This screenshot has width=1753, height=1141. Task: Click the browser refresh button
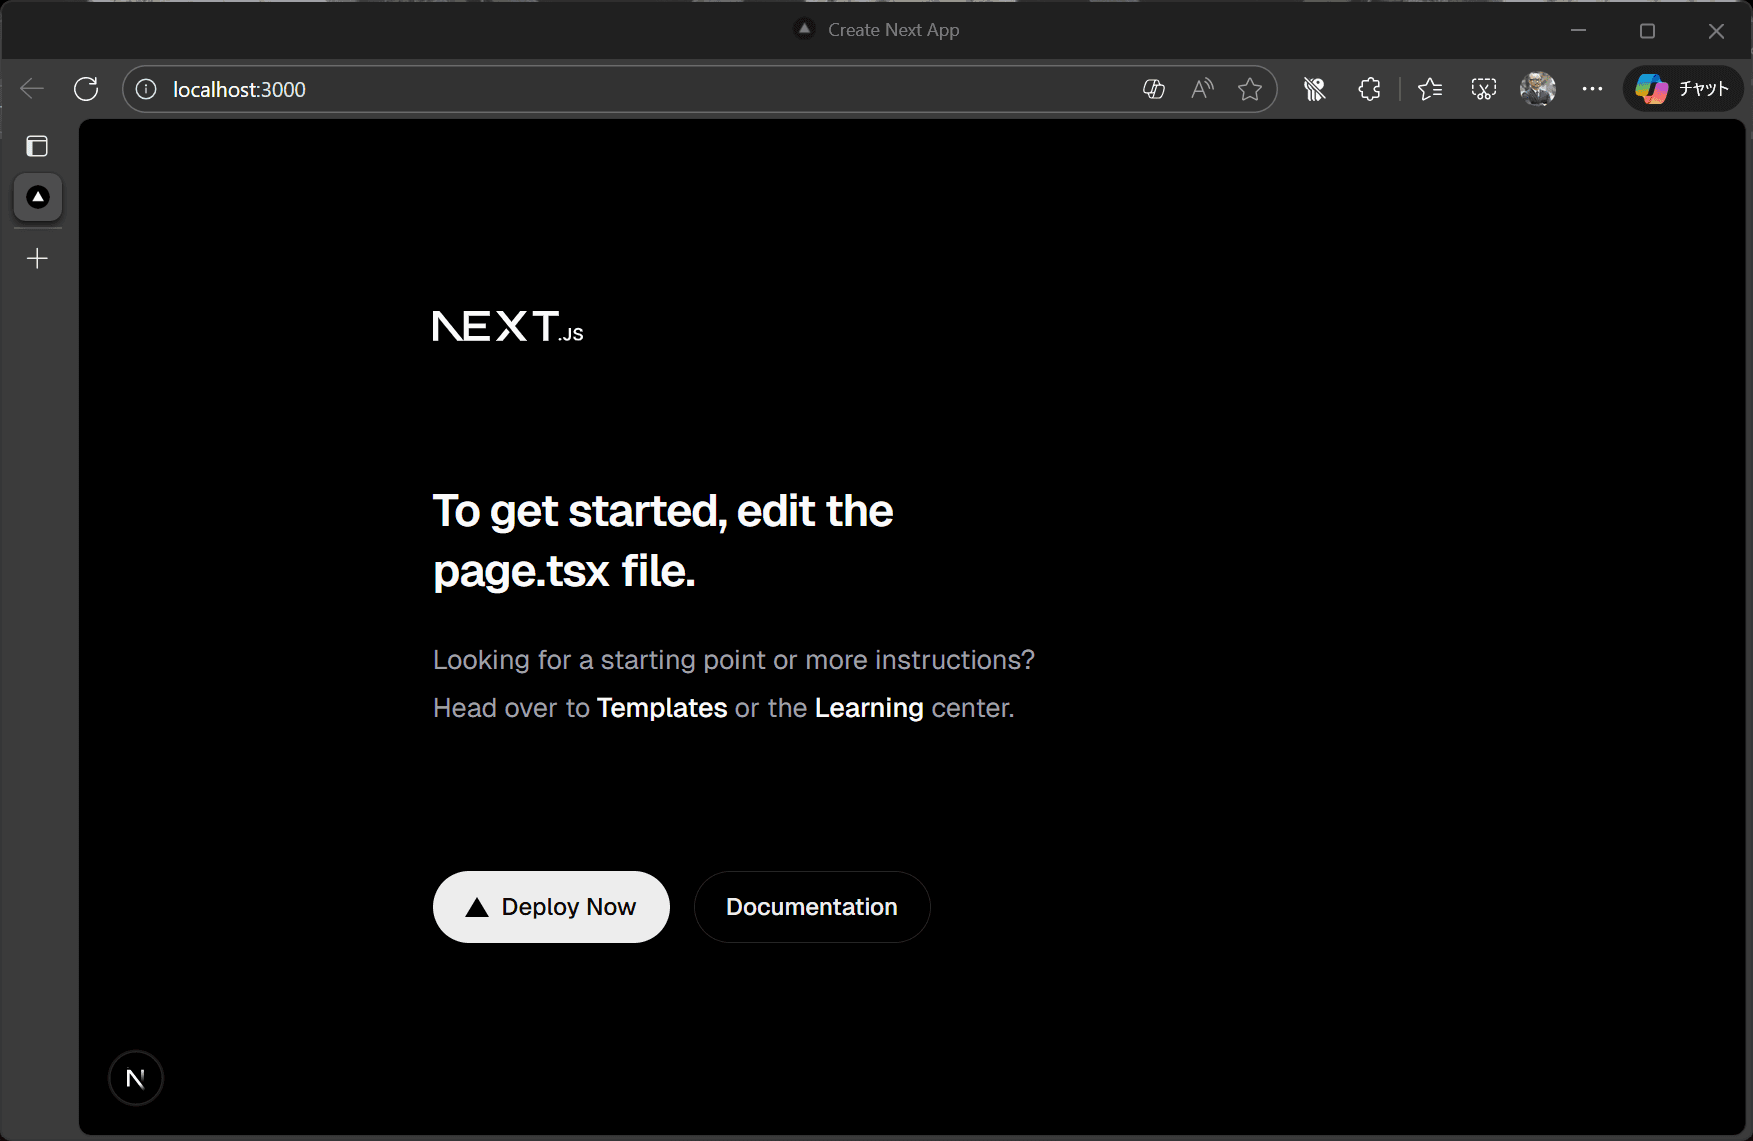coord(86,89)
